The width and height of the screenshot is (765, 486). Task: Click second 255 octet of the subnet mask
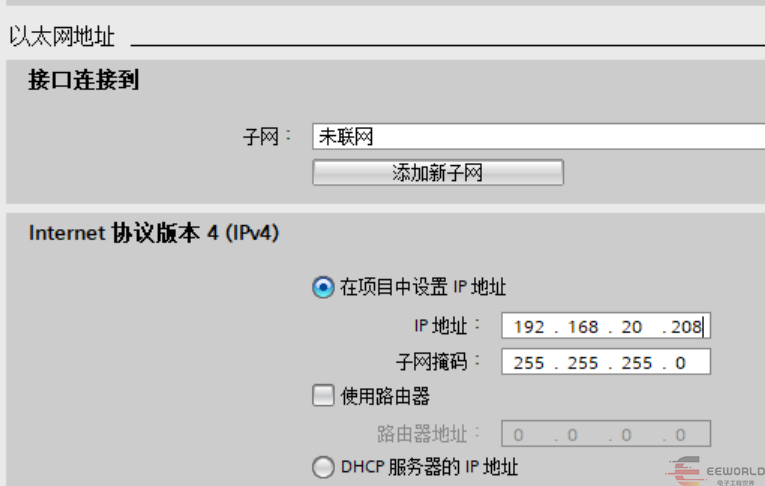(x=583, y=363)
